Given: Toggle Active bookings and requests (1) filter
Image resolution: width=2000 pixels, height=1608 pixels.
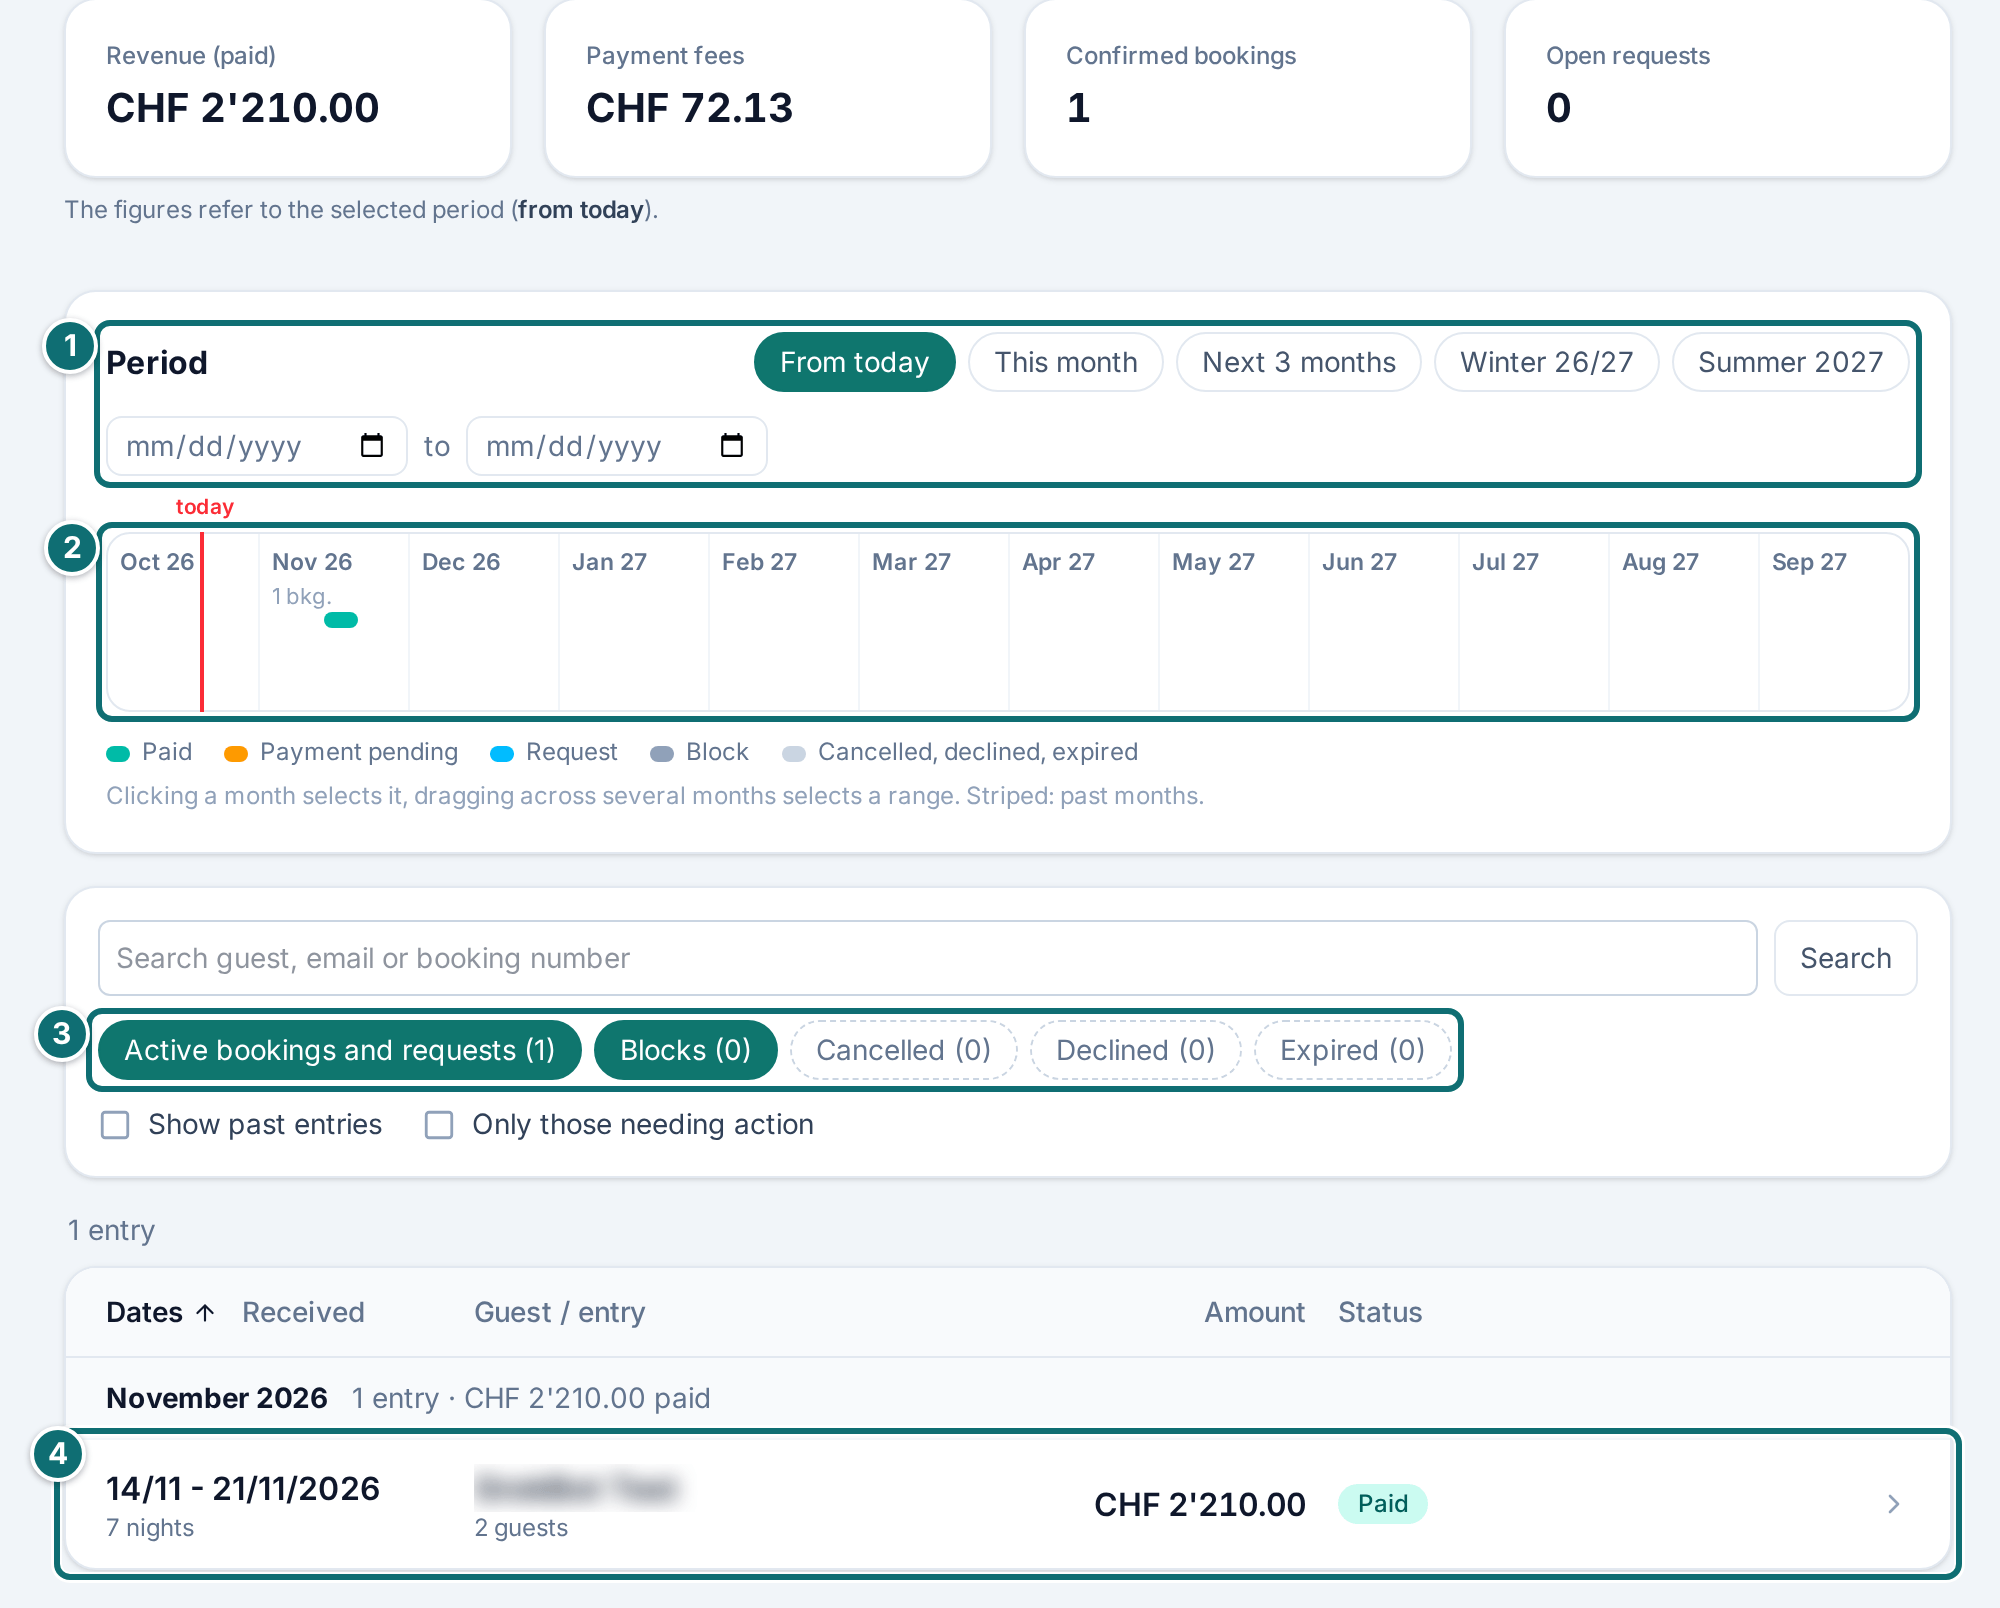Looking at the screenshot, I should (340, 1050).
